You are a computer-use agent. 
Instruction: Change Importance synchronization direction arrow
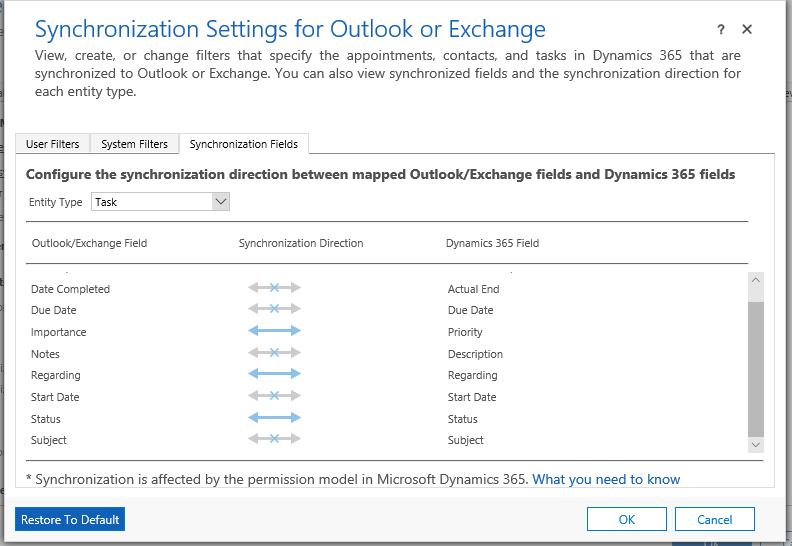274,332
